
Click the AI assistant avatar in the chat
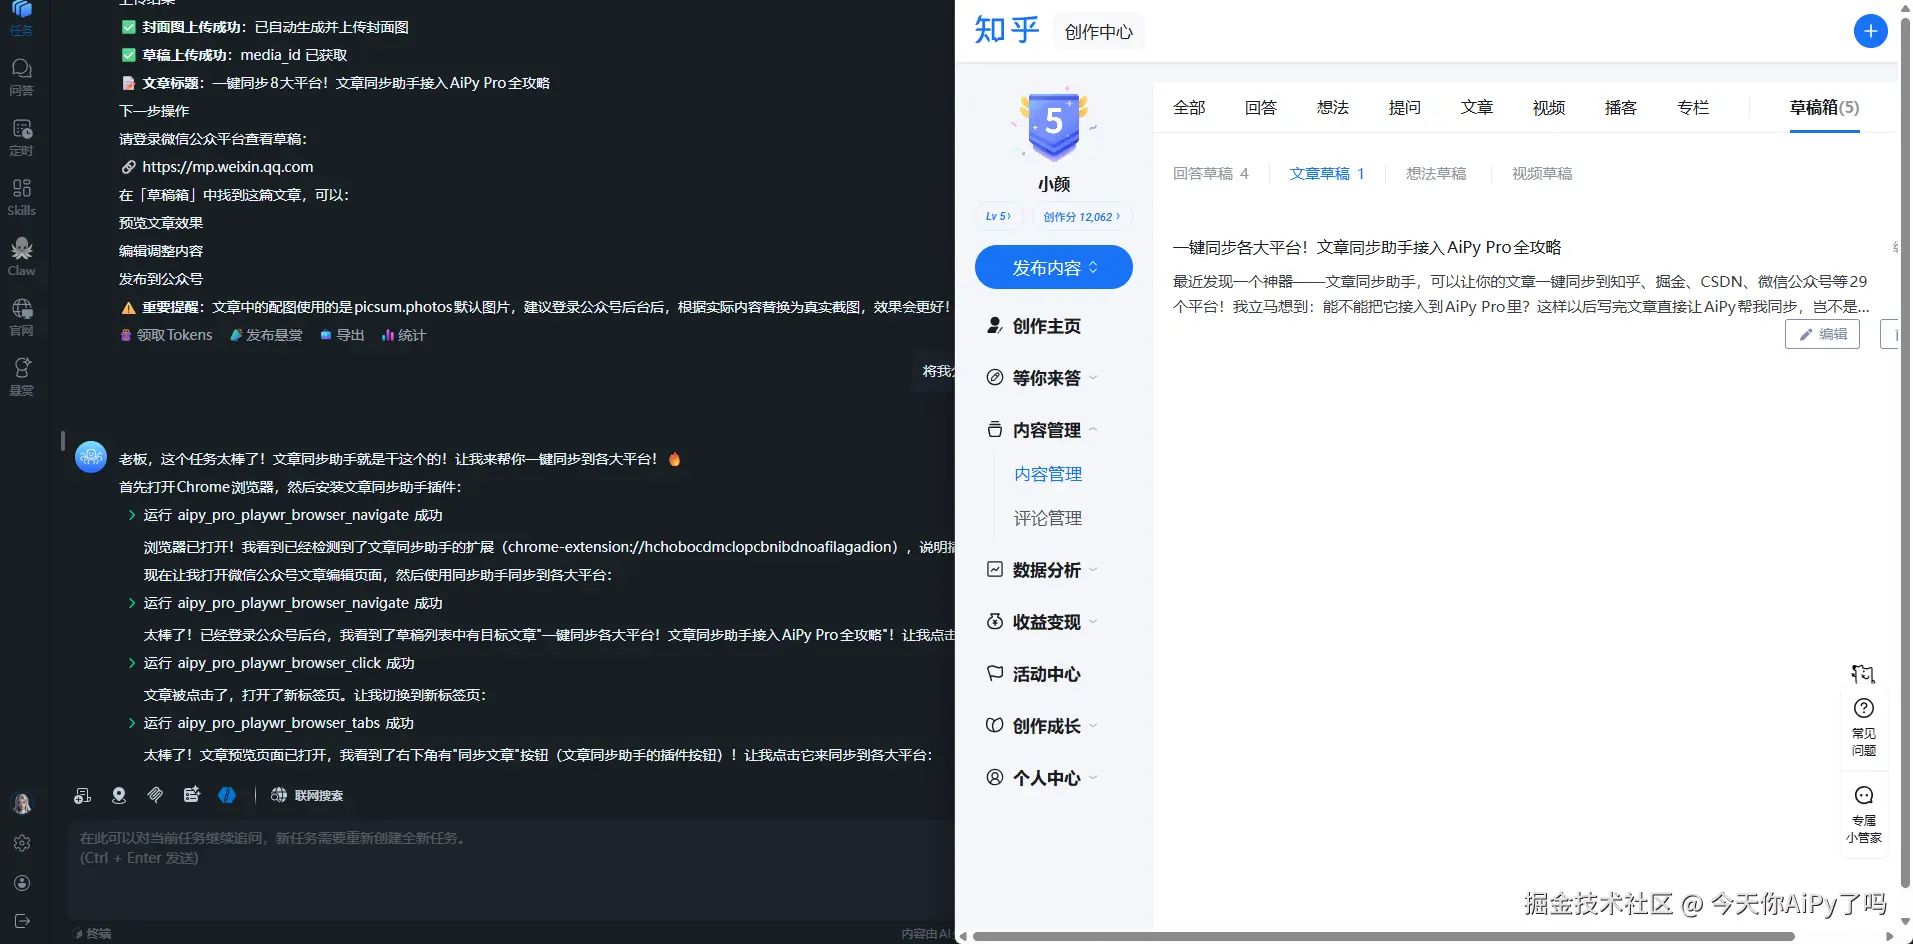point(91,457)
